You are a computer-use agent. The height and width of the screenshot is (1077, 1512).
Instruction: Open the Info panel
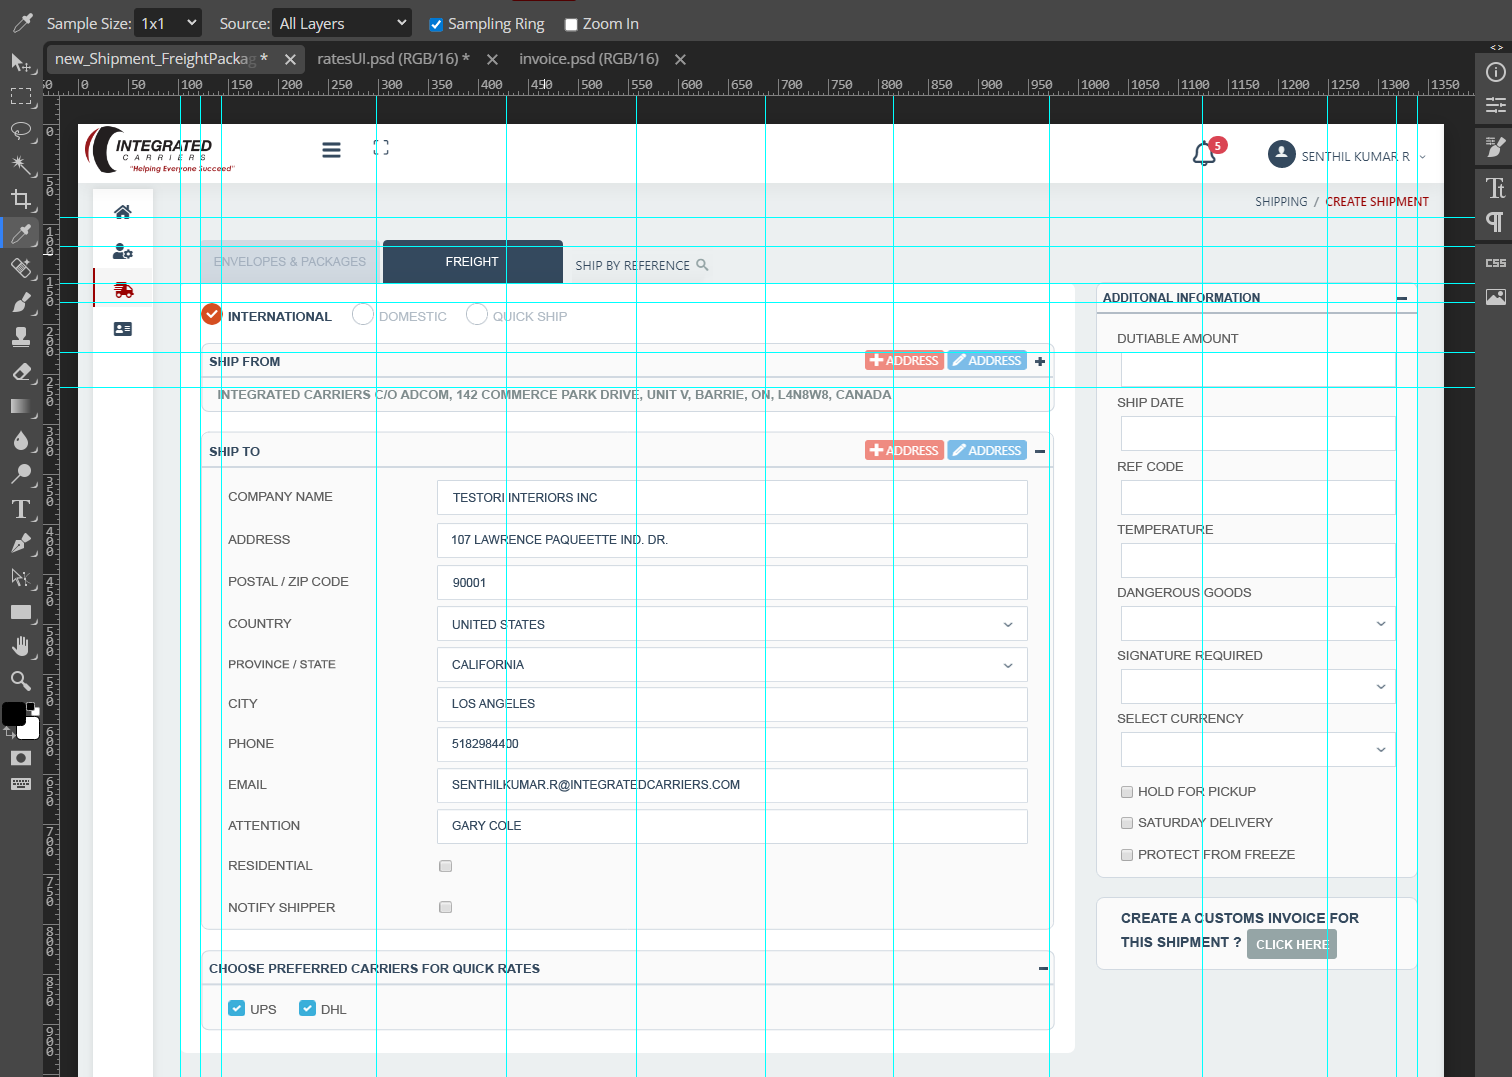(x=1495, y=72)
